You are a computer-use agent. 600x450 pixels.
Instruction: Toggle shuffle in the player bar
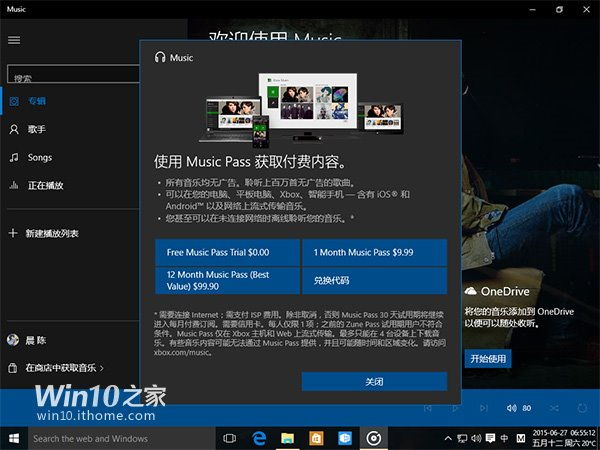554,408
